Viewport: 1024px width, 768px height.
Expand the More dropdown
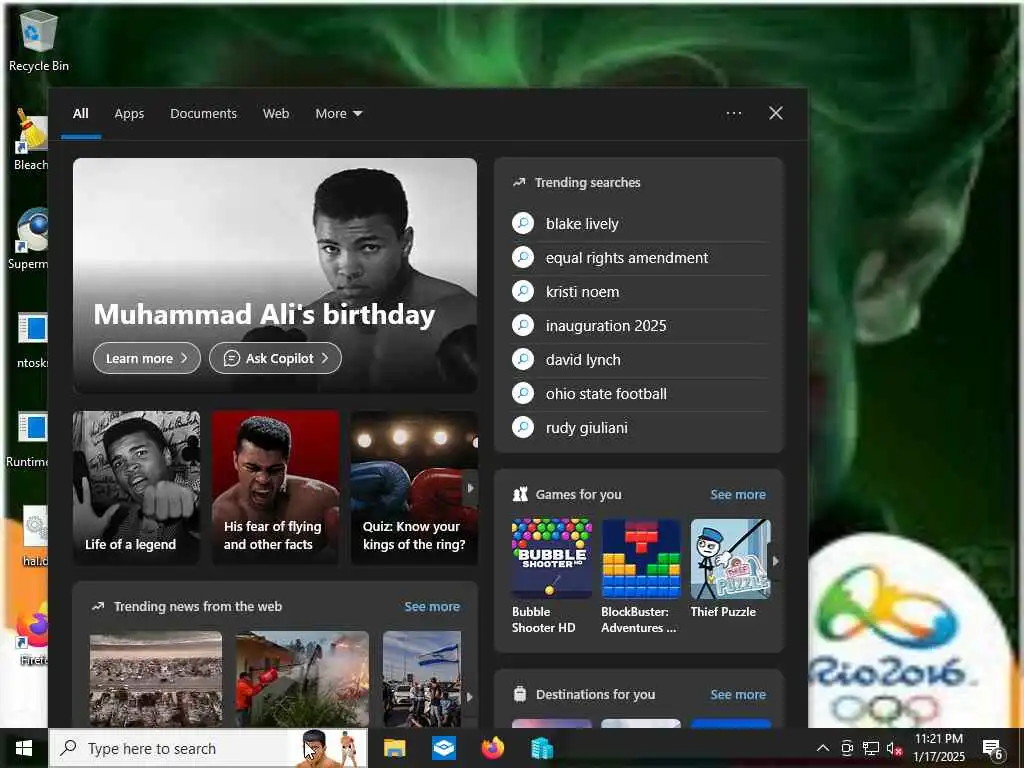[x=338, y=114]
